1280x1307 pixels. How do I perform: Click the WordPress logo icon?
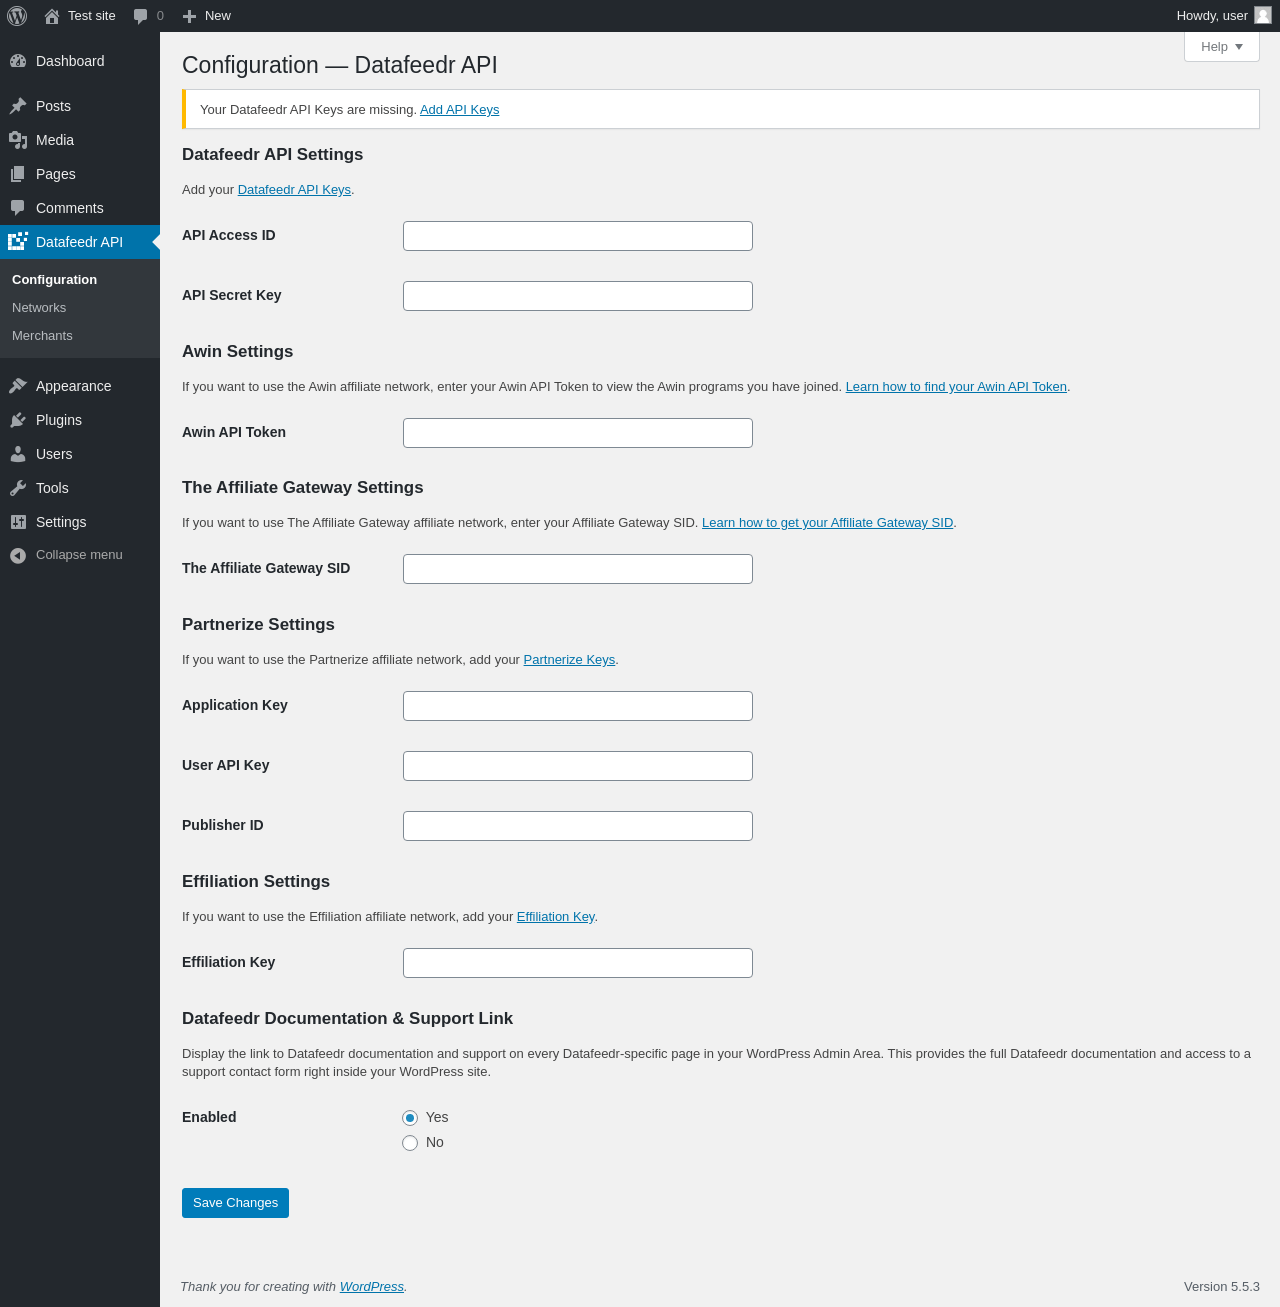point(17,16)
